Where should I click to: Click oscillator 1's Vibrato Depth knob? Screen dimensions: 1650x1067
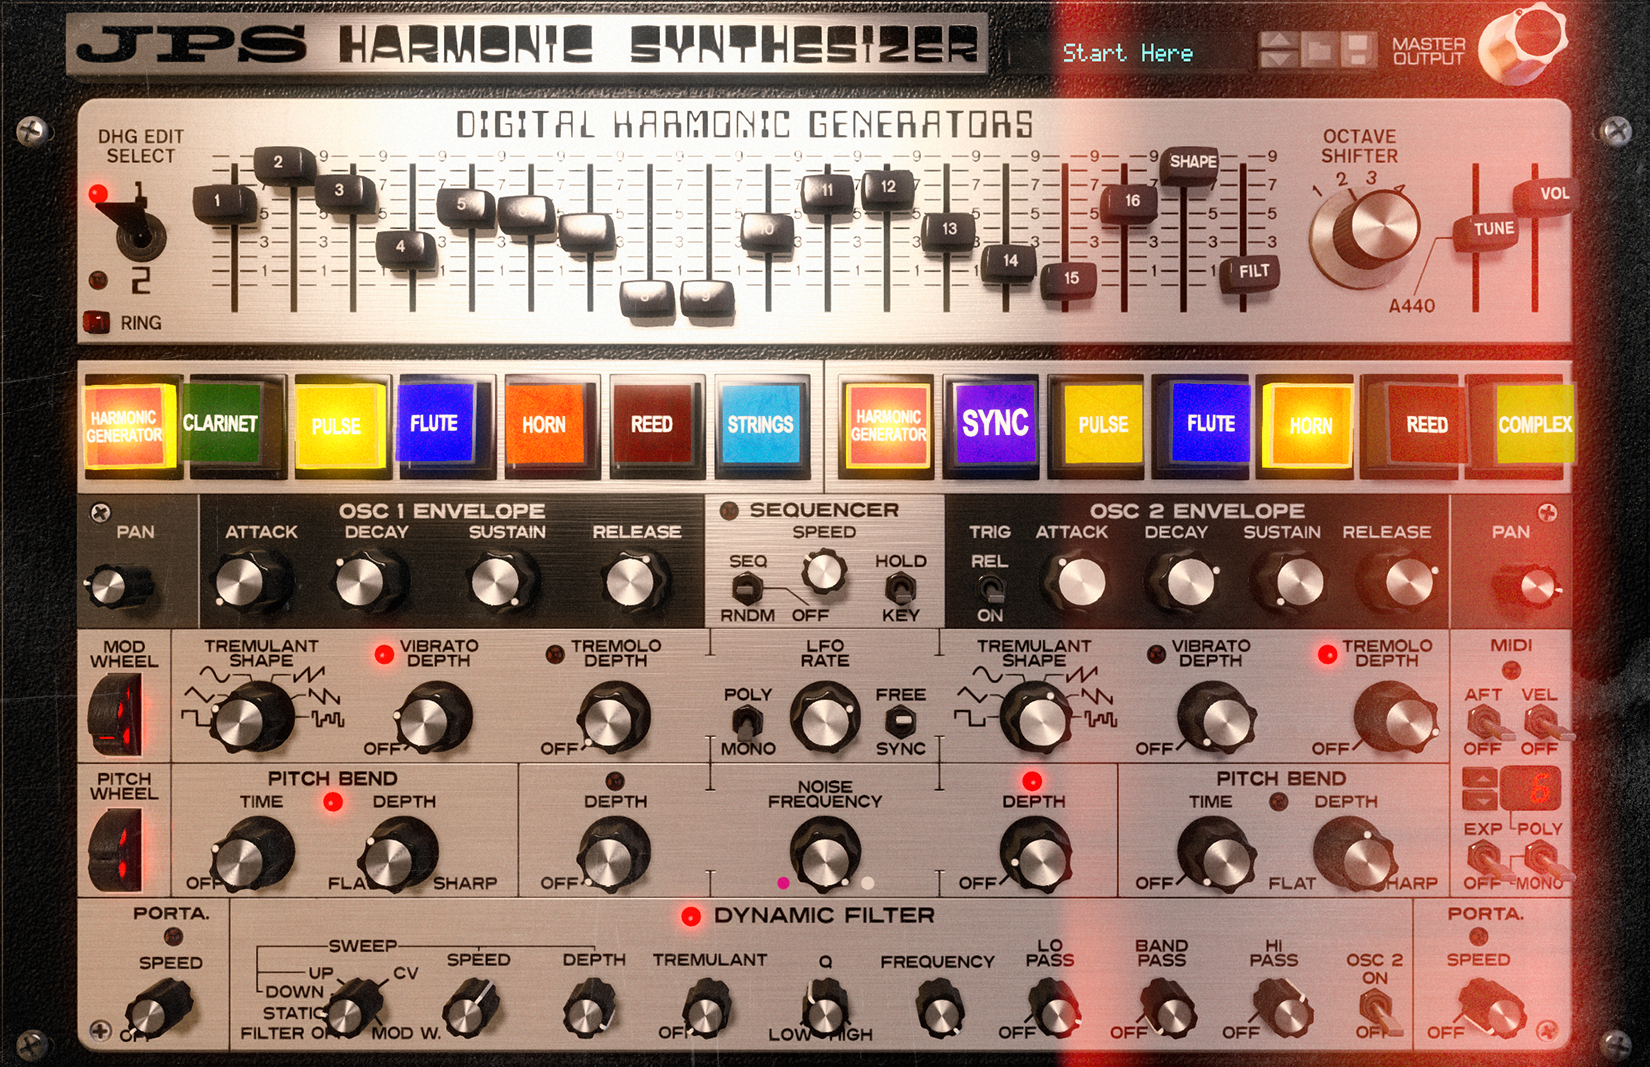(x=432, y=717)
